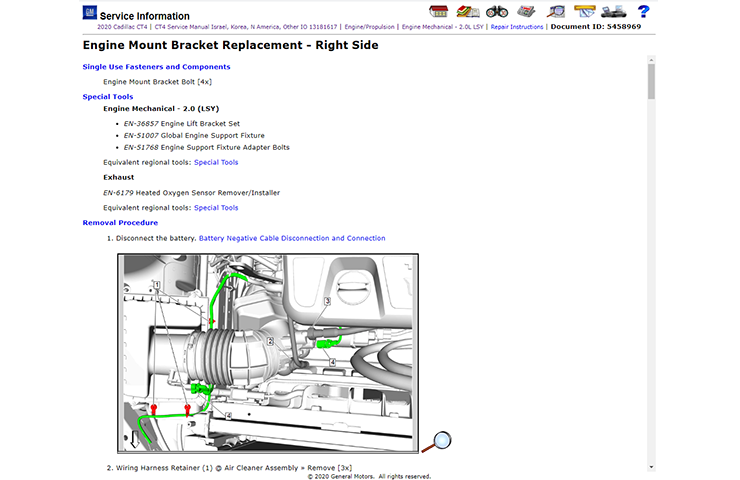Click the 'Service Information' header text

pos(144,16)
